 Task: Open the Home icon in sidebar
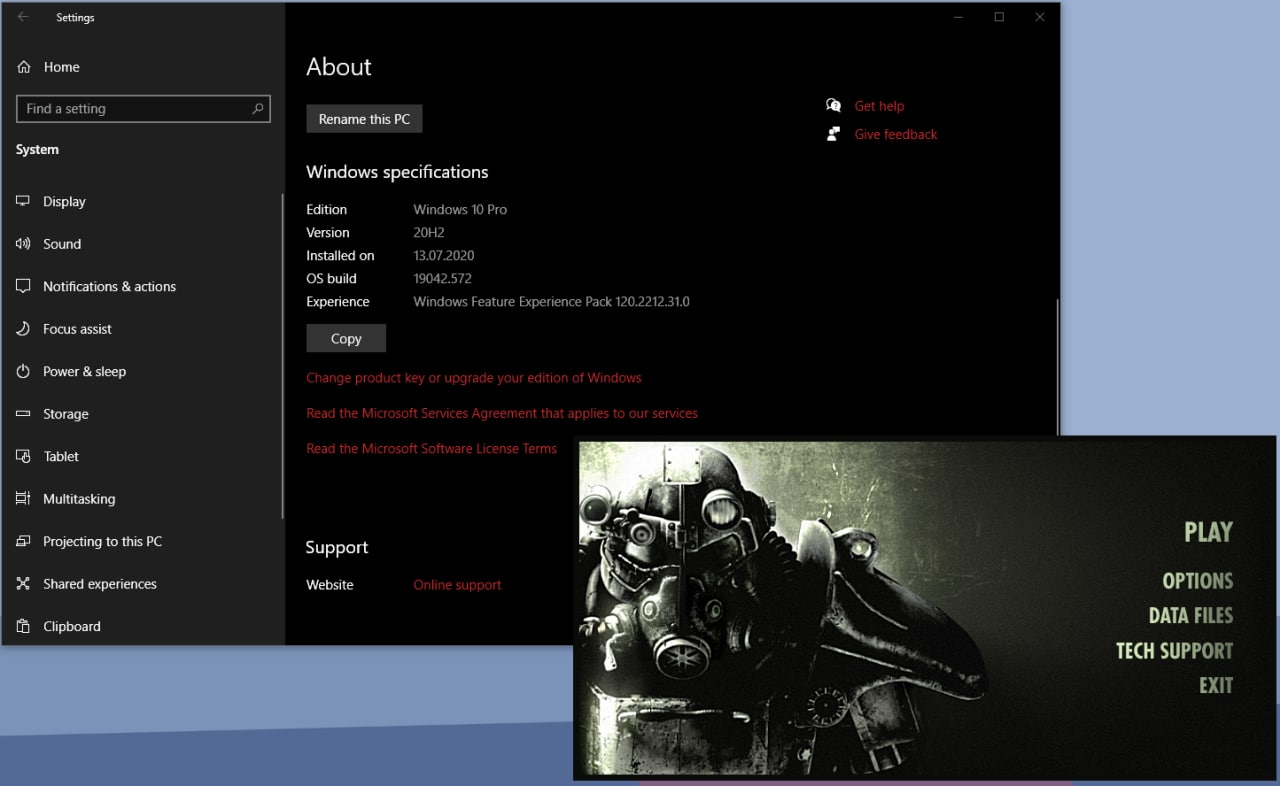pos(24,67)
